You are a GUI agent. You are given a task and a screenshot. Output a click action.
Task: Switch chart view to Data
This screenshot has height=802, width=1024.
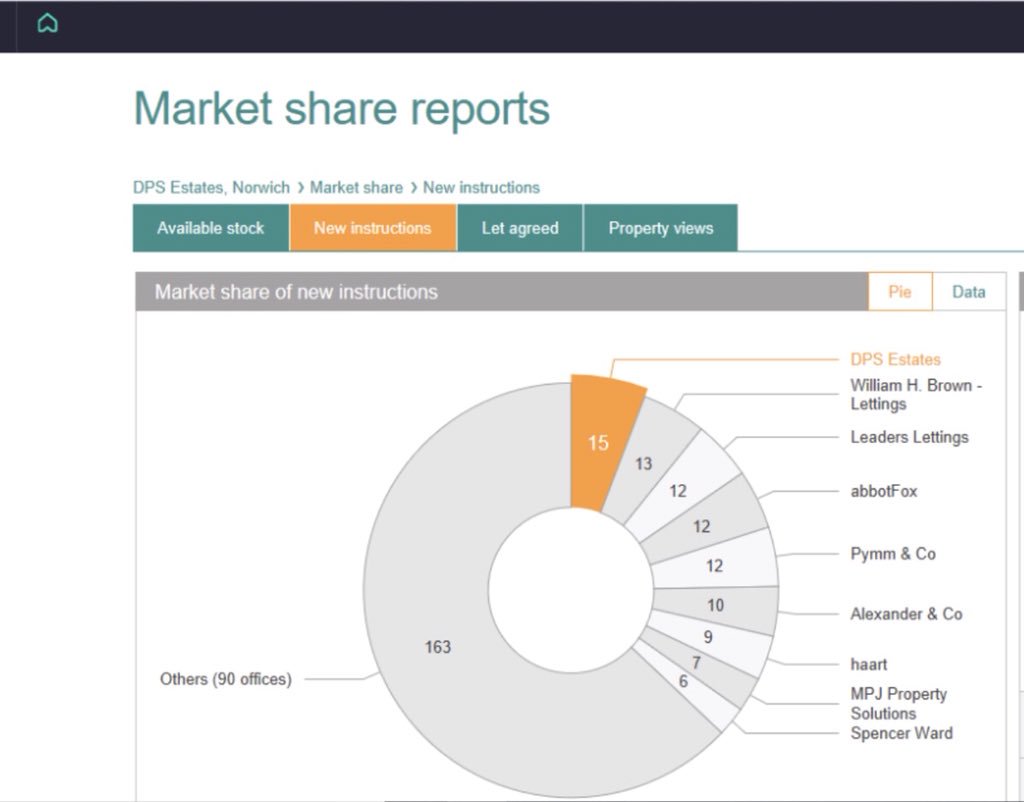[968, 292]
